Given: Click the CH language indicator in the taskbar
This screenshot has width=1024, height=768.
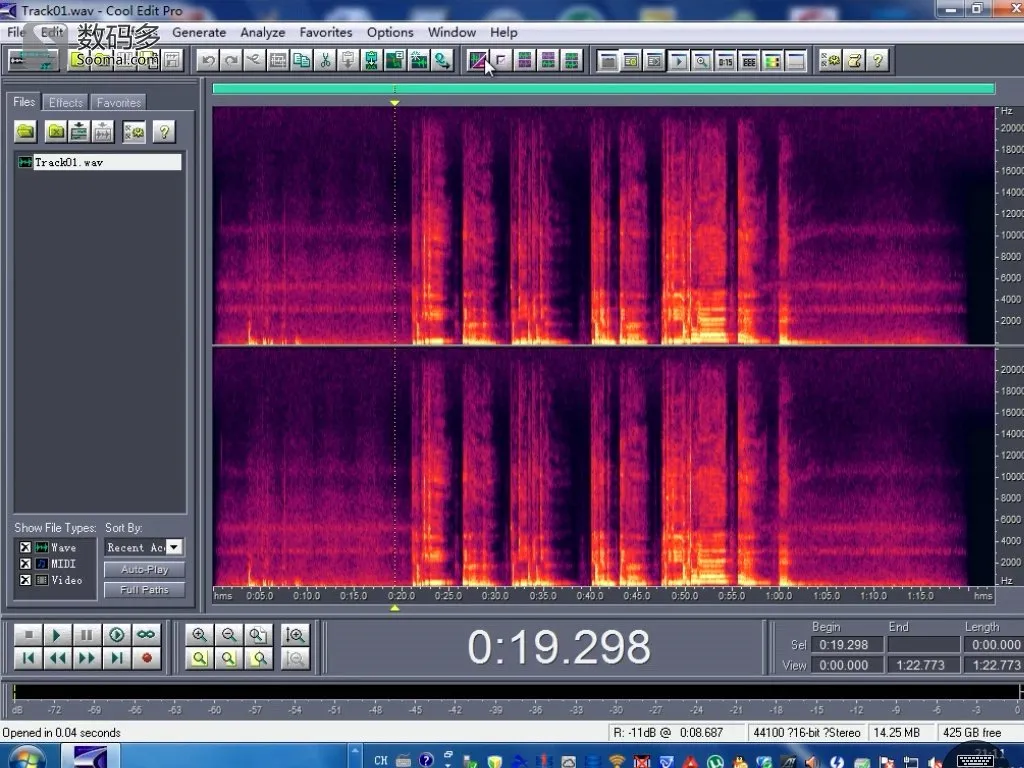Looking at the screenshot, I should [381, 760].
